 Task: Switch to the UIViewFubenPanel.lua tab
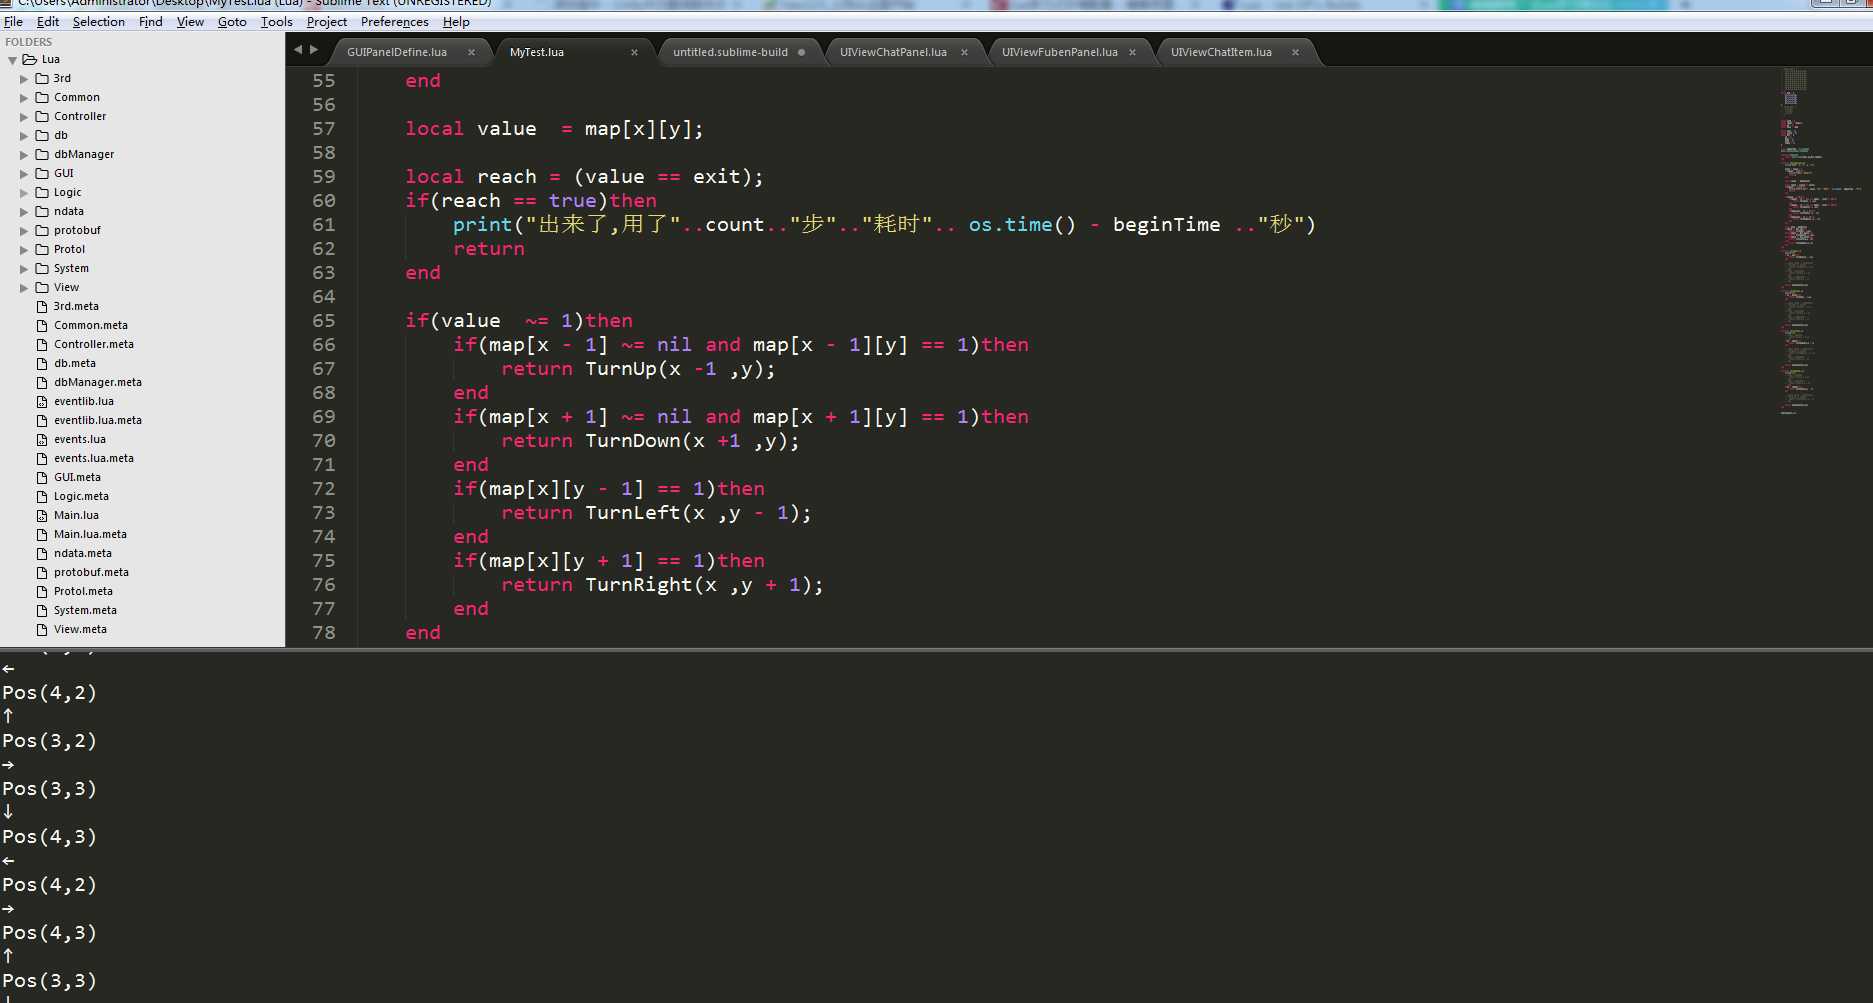(1060, 52)
